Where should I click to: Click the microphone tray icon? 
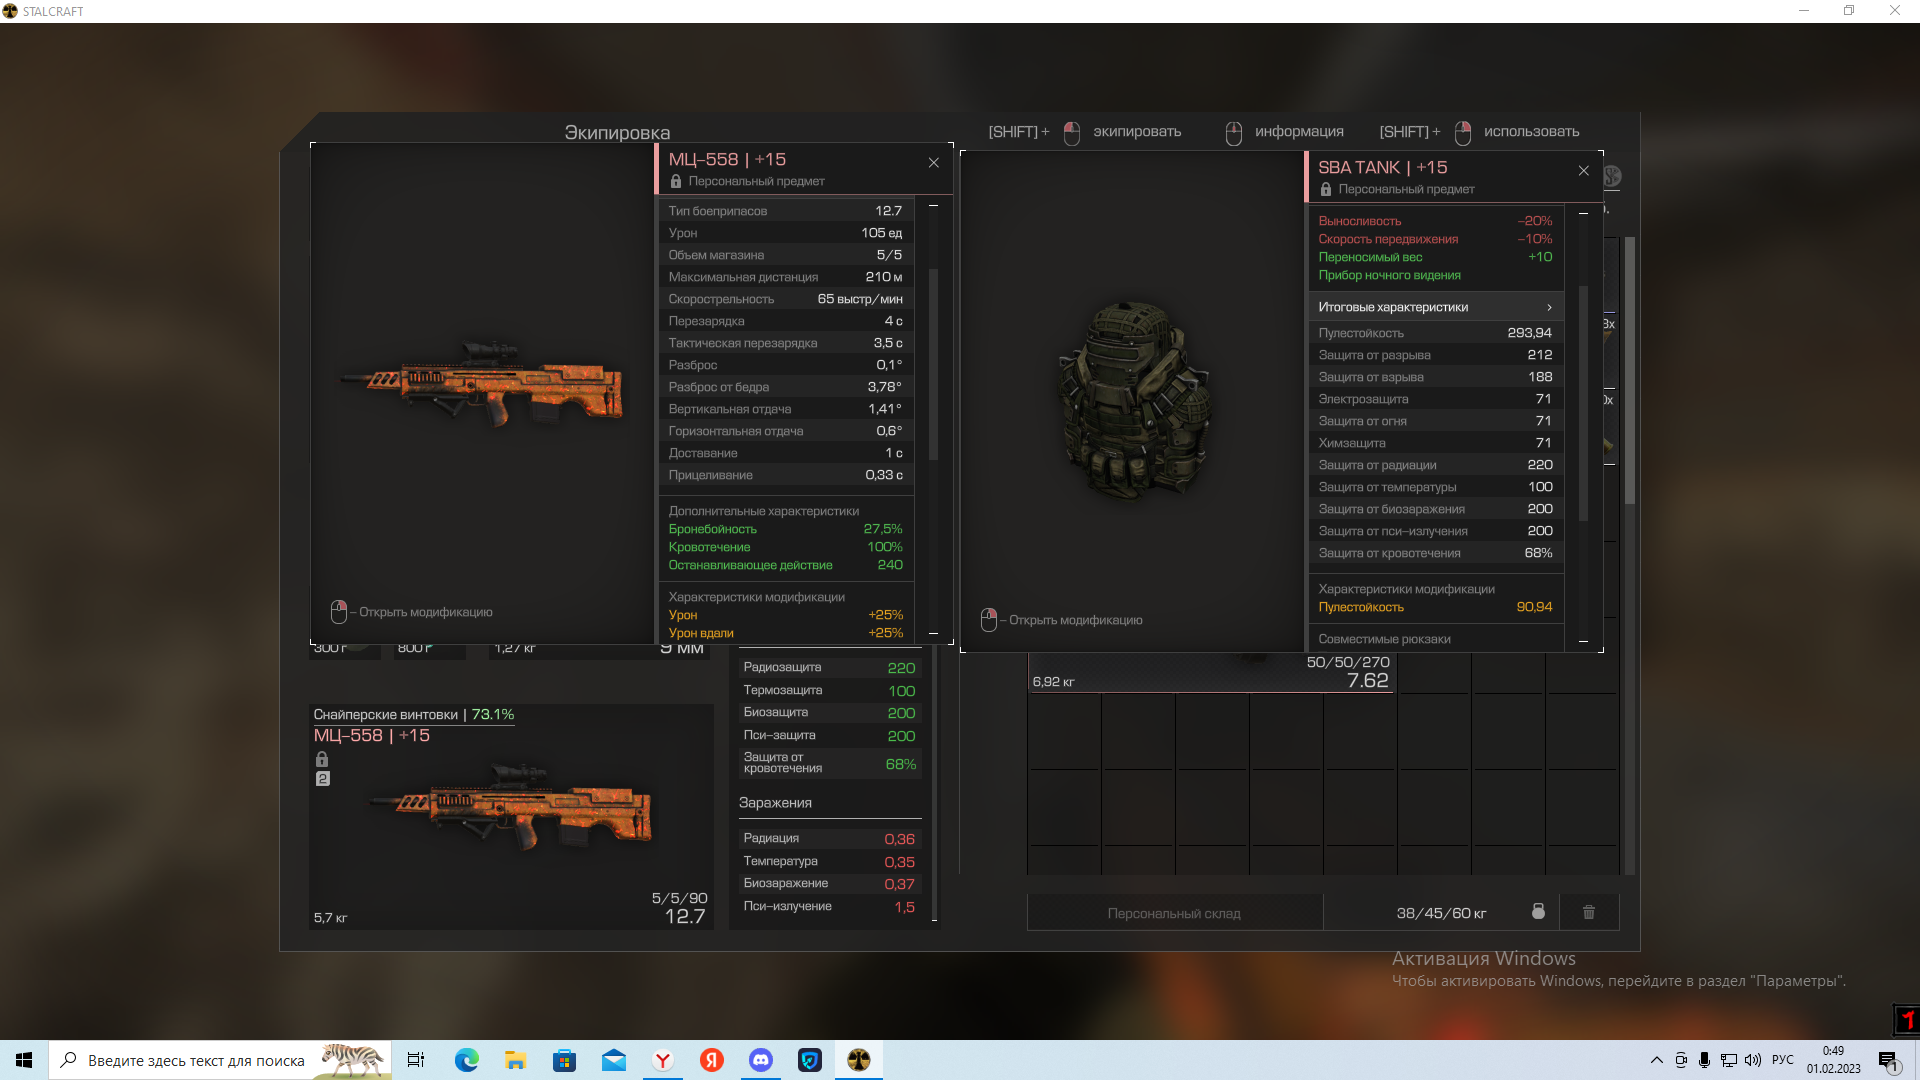pos(1705,1060)
